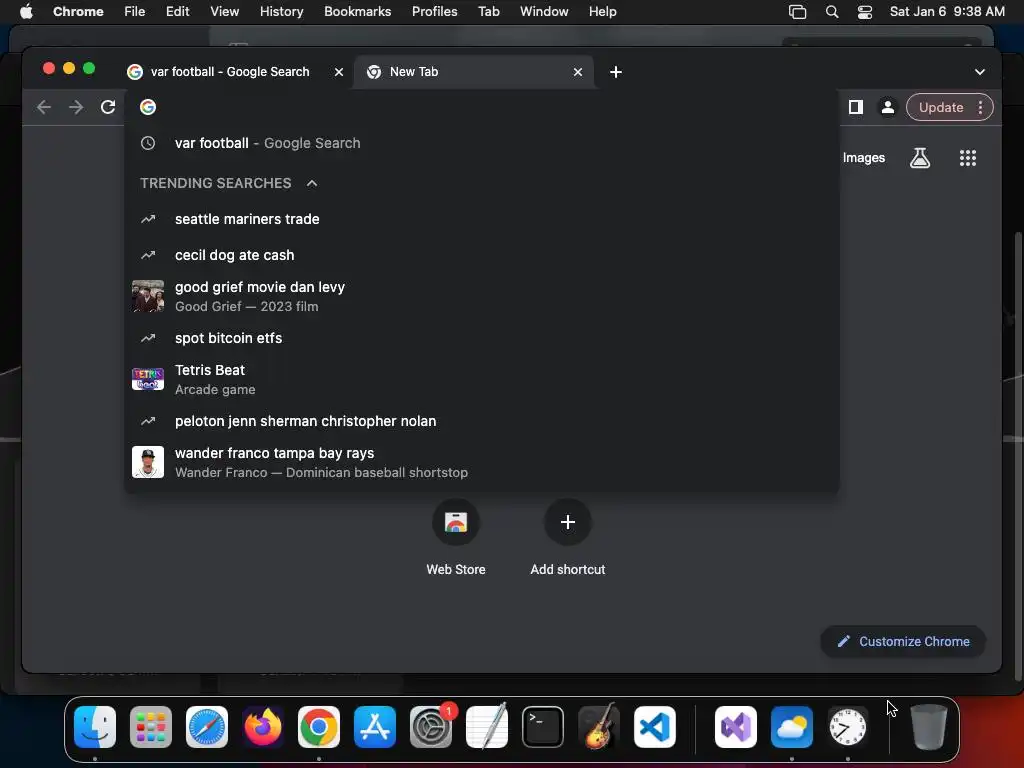This screenshot has width=1024, height=768.
Task: Open Launchpad from the dock
Action: 151,727
